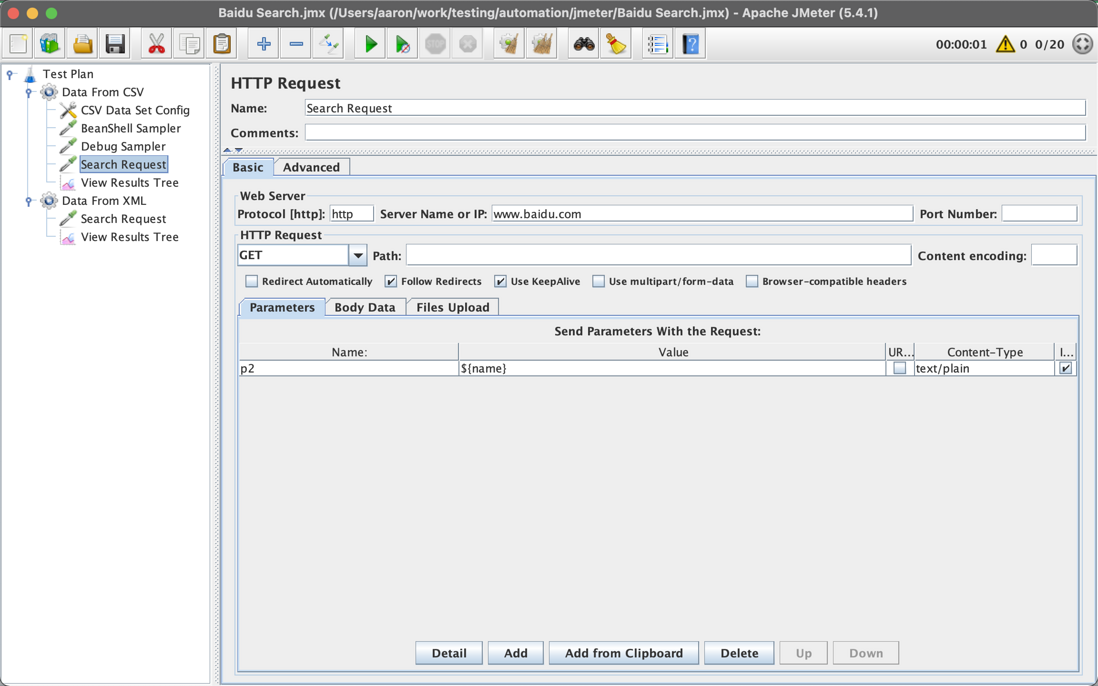Expand all nodes with plus icon
The width and height of the screenshot is (1098, 686).
coord(263,44)
